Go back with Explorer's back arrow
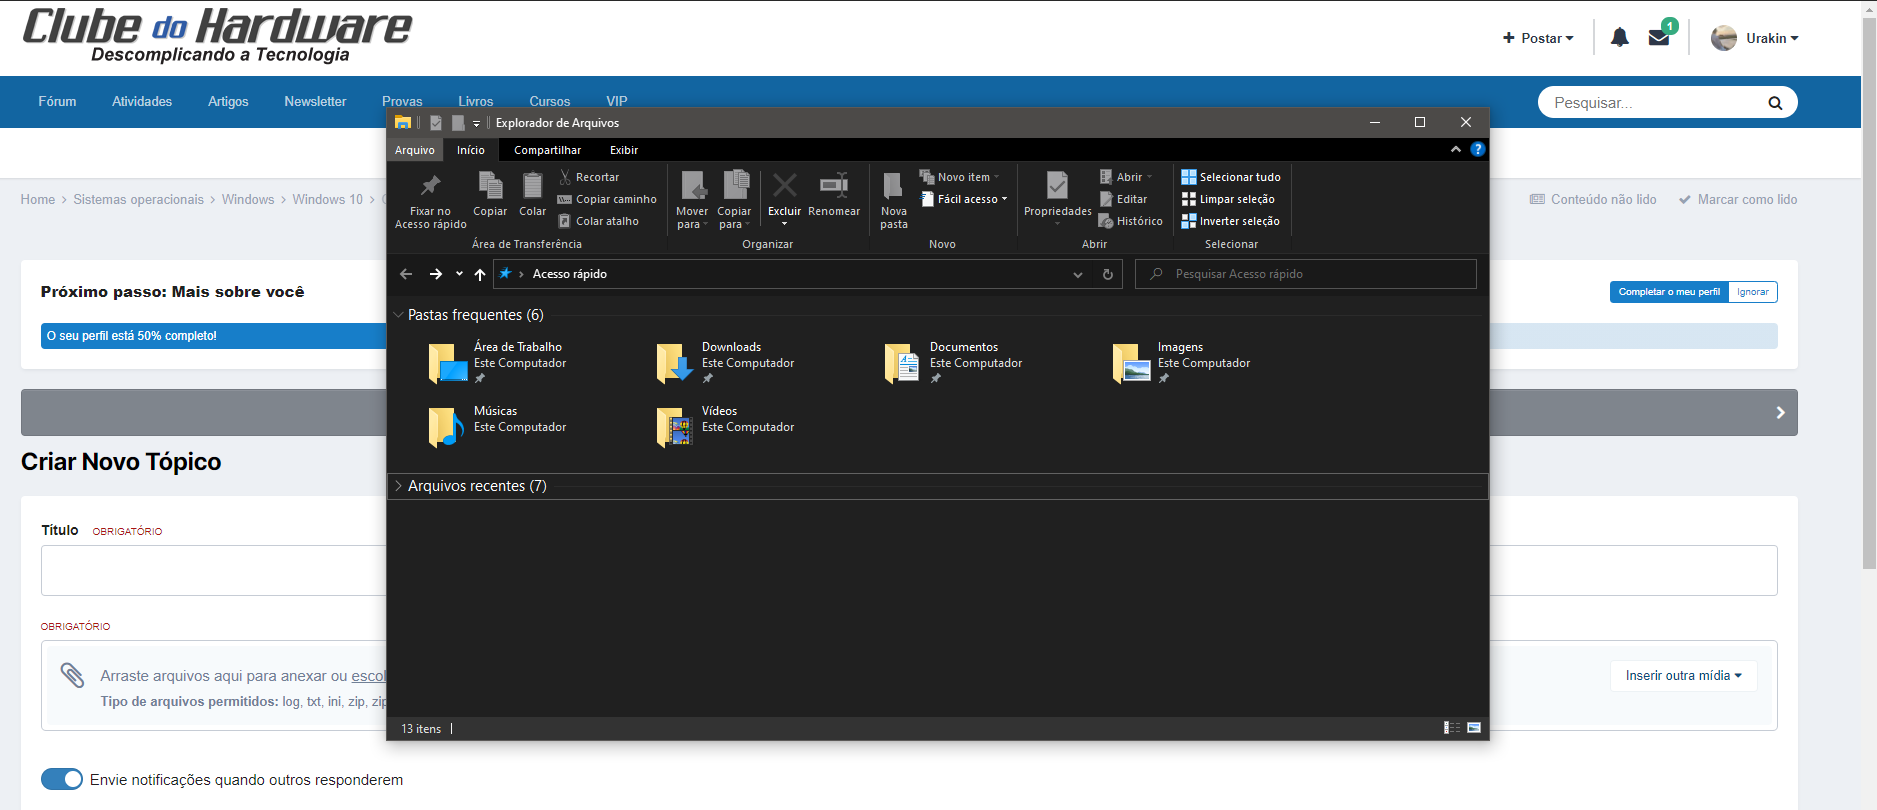Screen dimensions: 1877x810 coord(406,274)
